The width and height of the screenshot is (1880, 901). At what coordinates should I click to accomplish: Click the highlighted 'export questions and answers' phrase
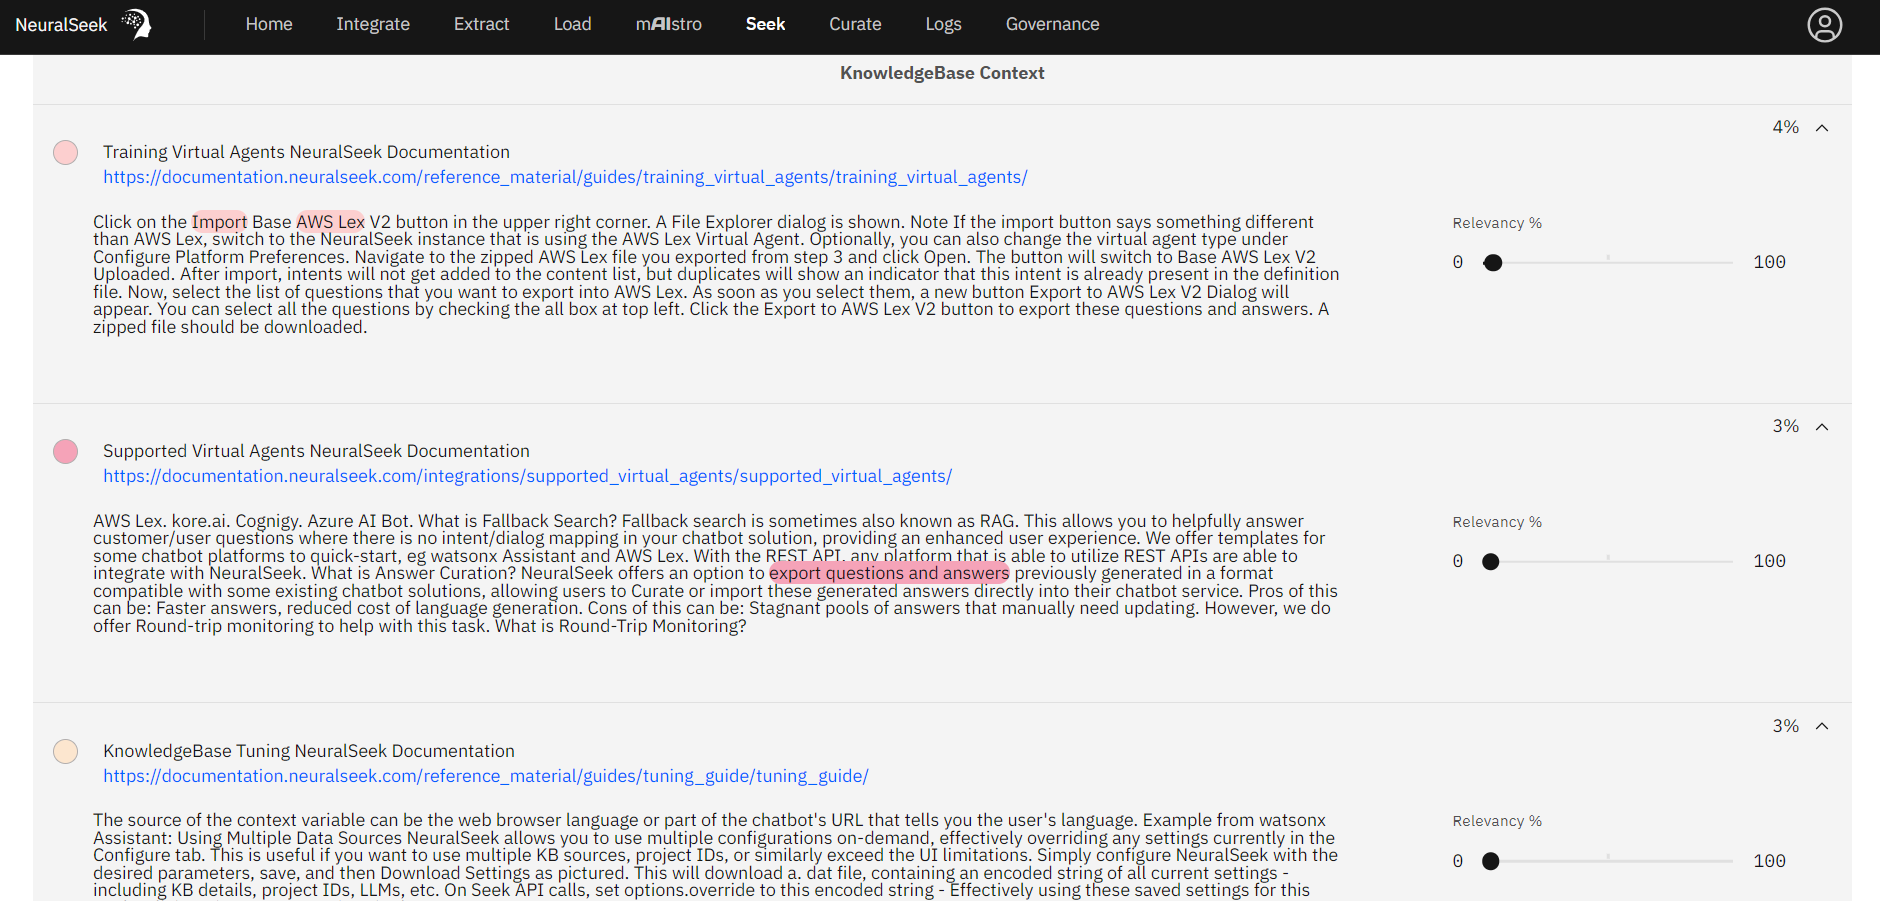click(889, 573)
